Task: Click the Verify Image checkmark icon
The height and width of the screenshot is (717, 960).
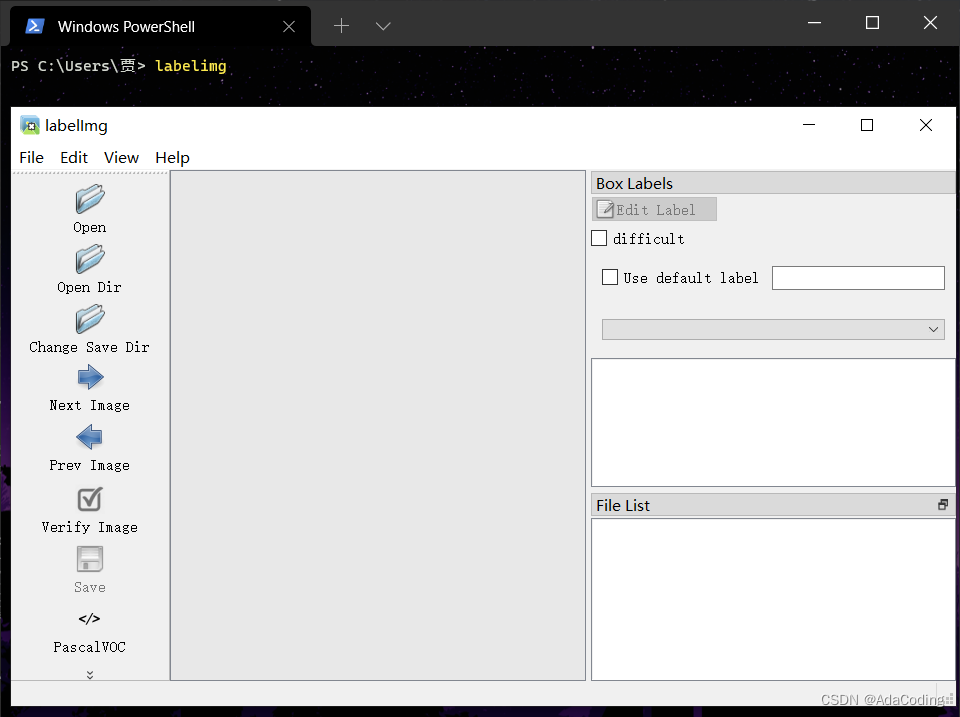Action: coord(90,499)
